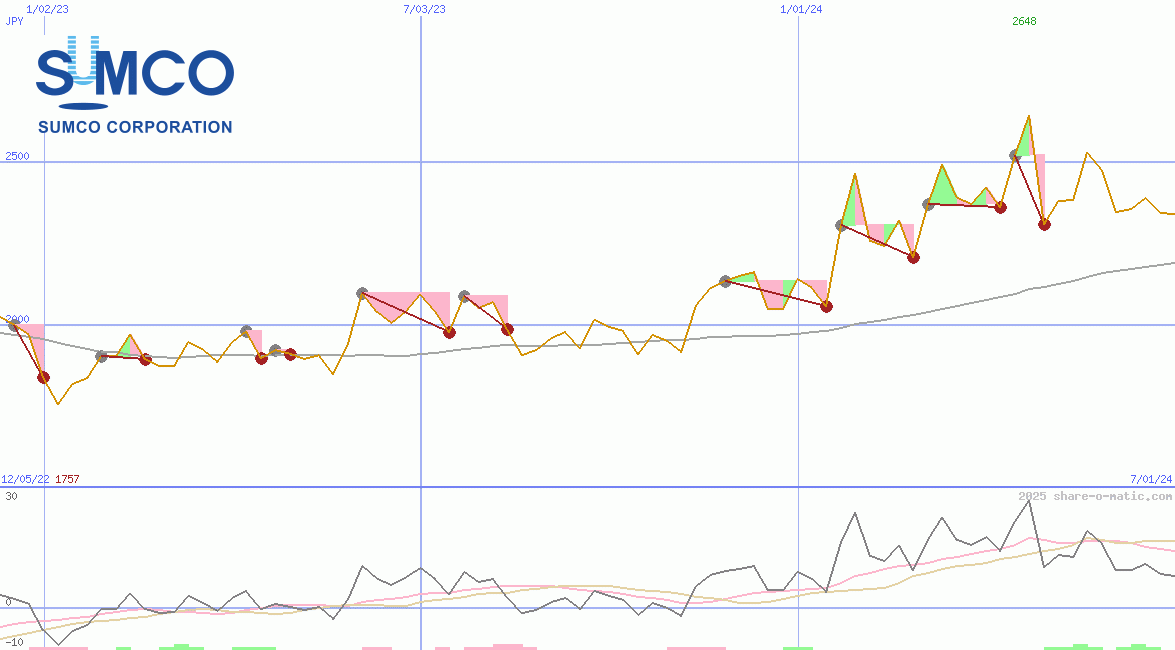1175x650 pixels.
Task: Click the JPY currency label
Action: point(14,21)
